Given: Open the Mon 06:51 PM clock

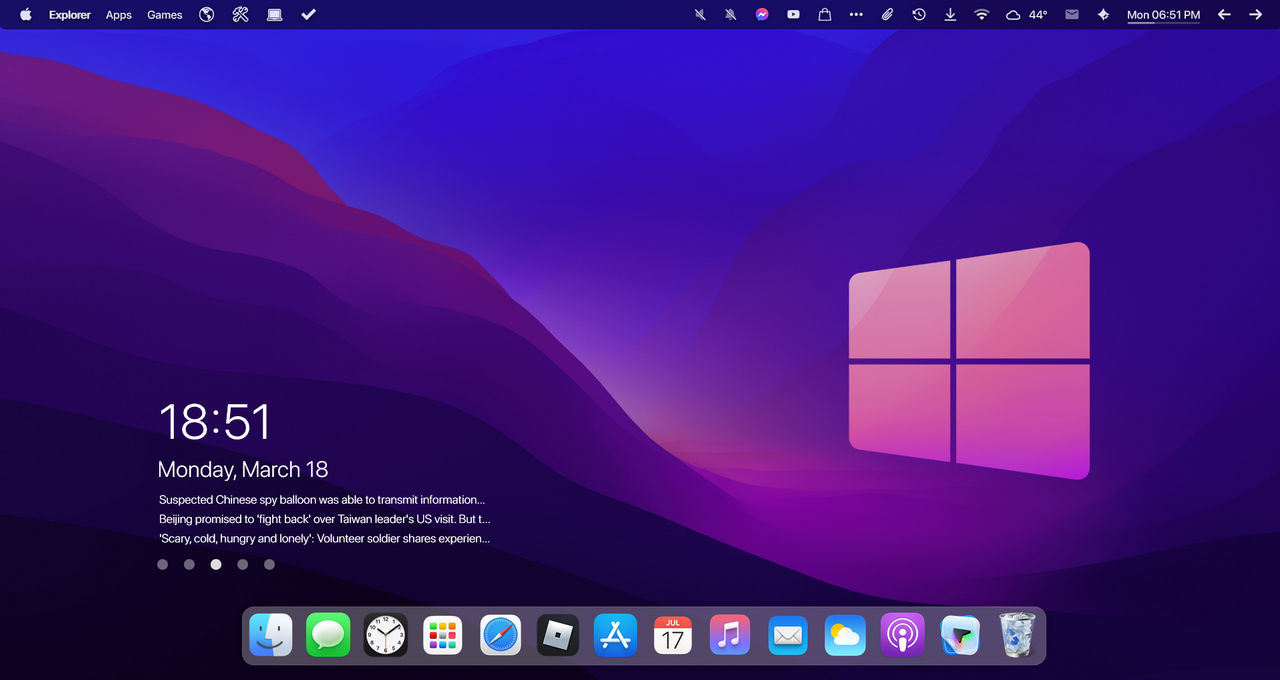Looking at the screenshot, I should pyautogui.click(x=1163, y=15).
